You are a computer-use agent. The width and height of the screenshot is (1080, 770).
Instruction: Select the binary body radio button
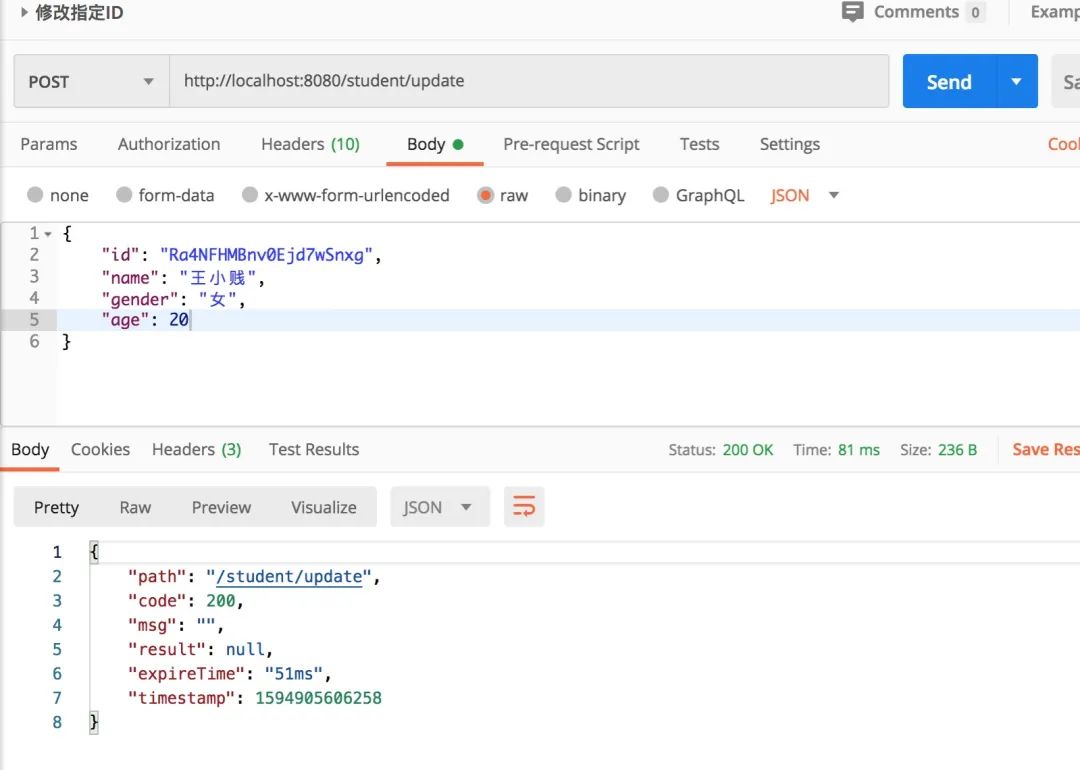[x=564, y=195]
